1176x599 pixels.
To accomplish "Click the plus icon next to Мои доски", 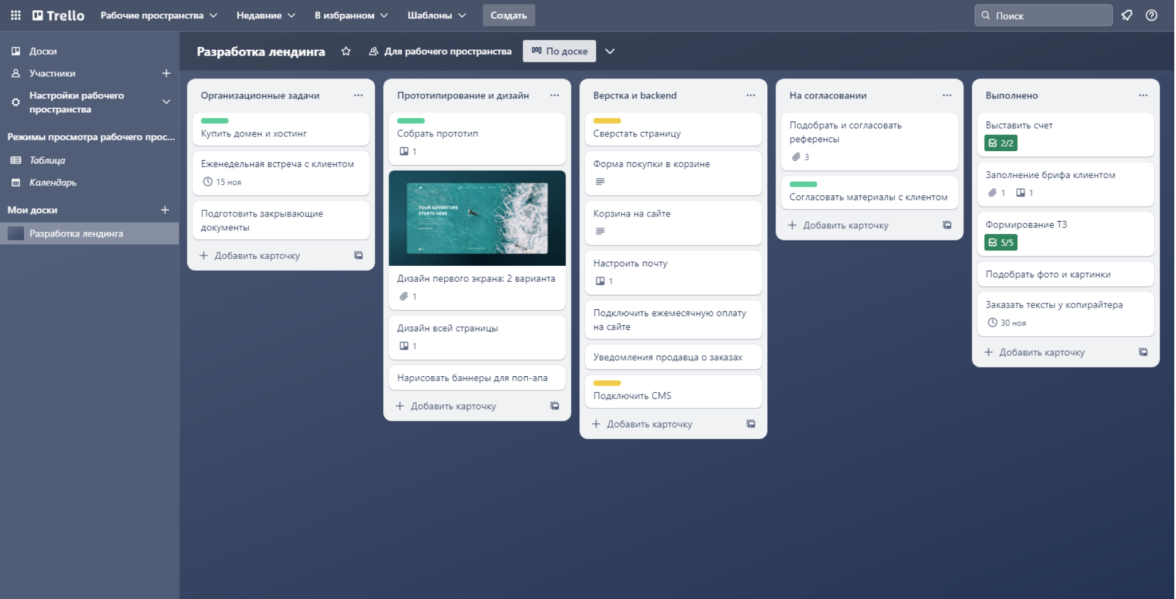I will click(x=165, y=210).
